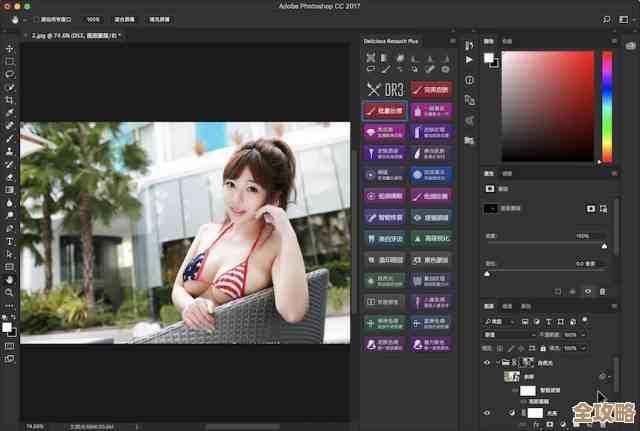This screenshot has height=431, width=640.
Task: Toggle mask visibility eye in Properties panel
Action: 588,291
